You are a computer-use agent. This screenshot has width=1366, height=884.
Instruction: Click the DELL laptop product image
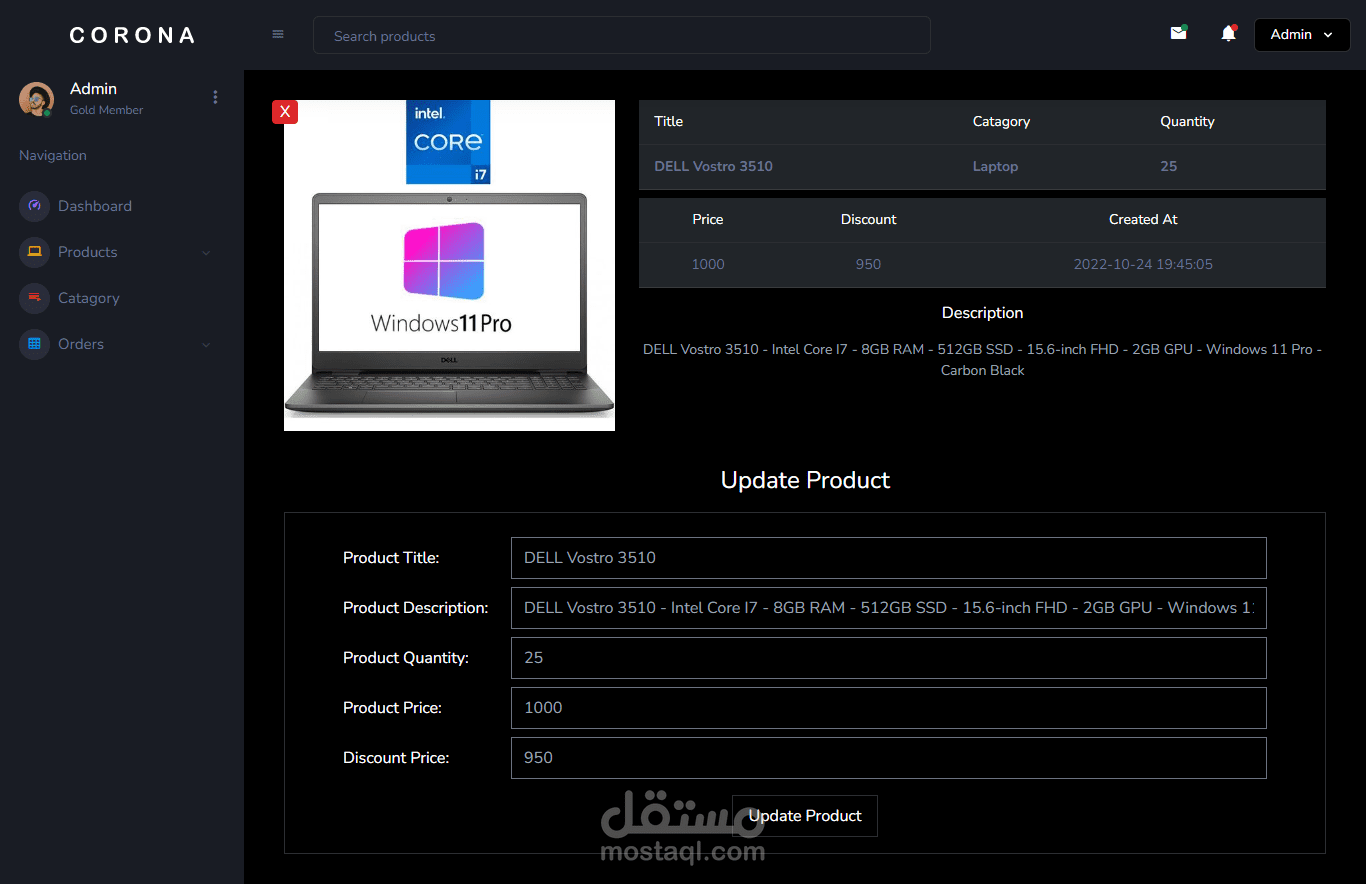(449, 265)
